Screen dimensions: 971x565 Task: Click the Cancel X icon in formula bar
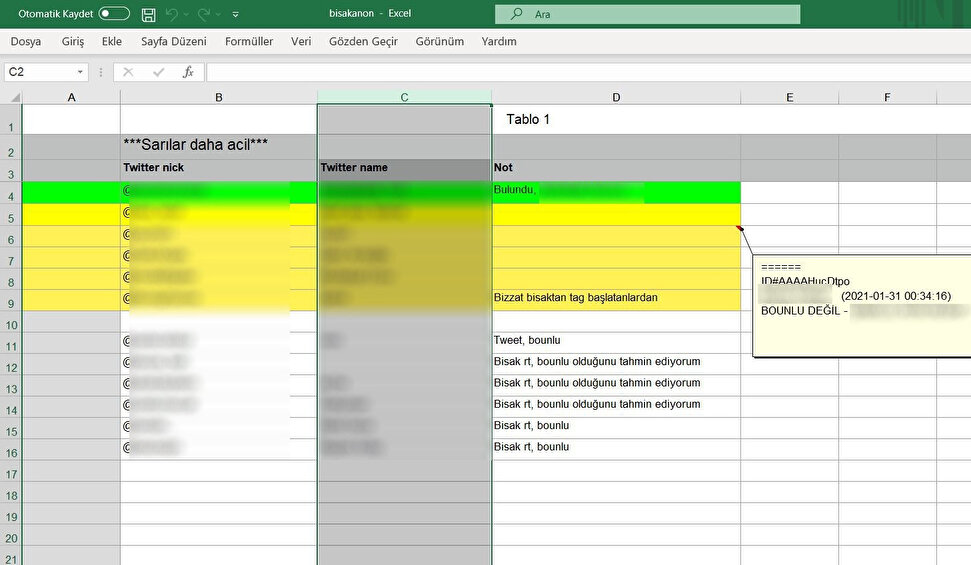[x=128, y=72]
